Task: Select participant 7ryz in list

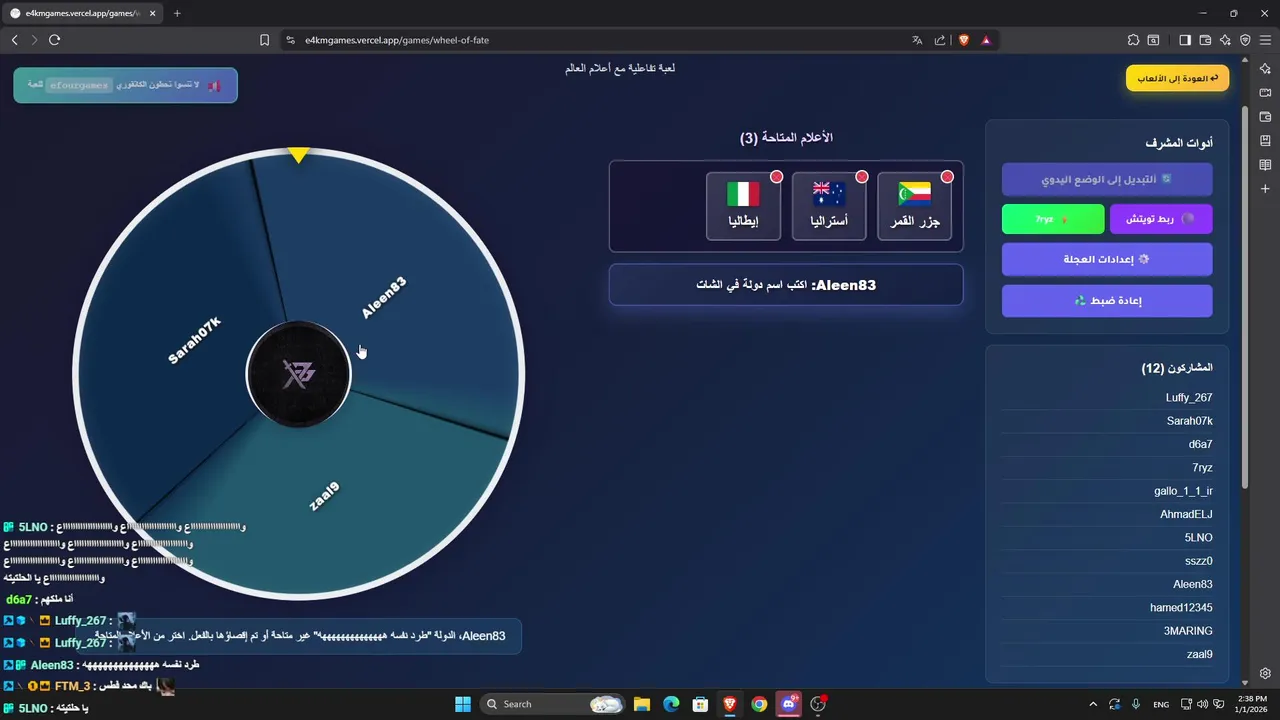Action: (x=1107, y=467)
